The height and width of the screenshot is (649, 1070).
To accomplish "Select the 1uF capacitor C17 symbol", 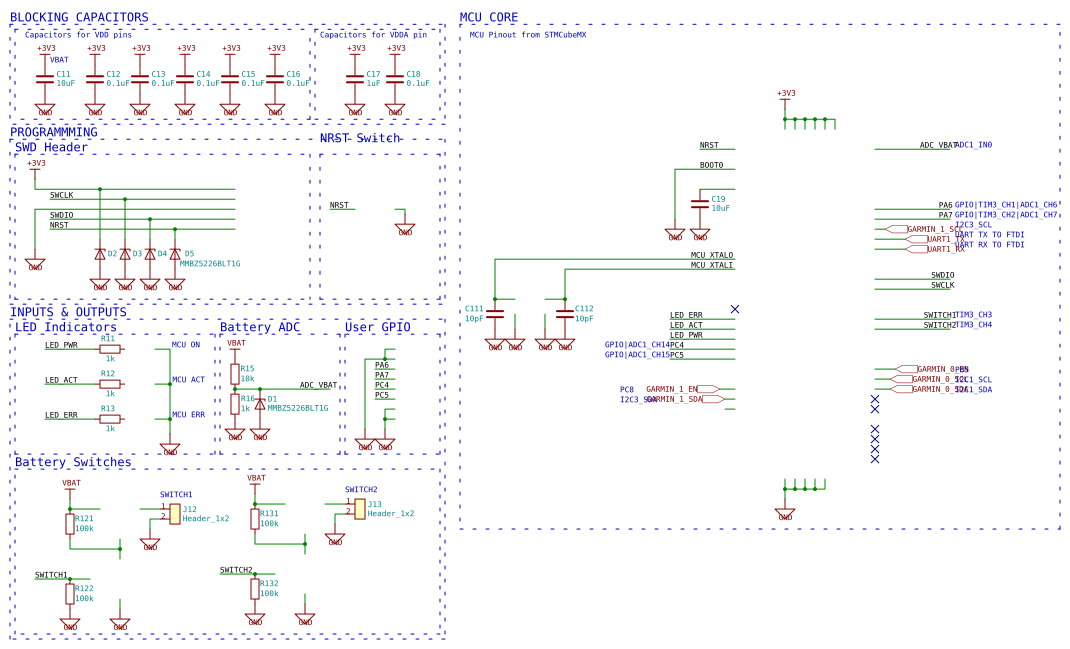I will pos(355,80).
